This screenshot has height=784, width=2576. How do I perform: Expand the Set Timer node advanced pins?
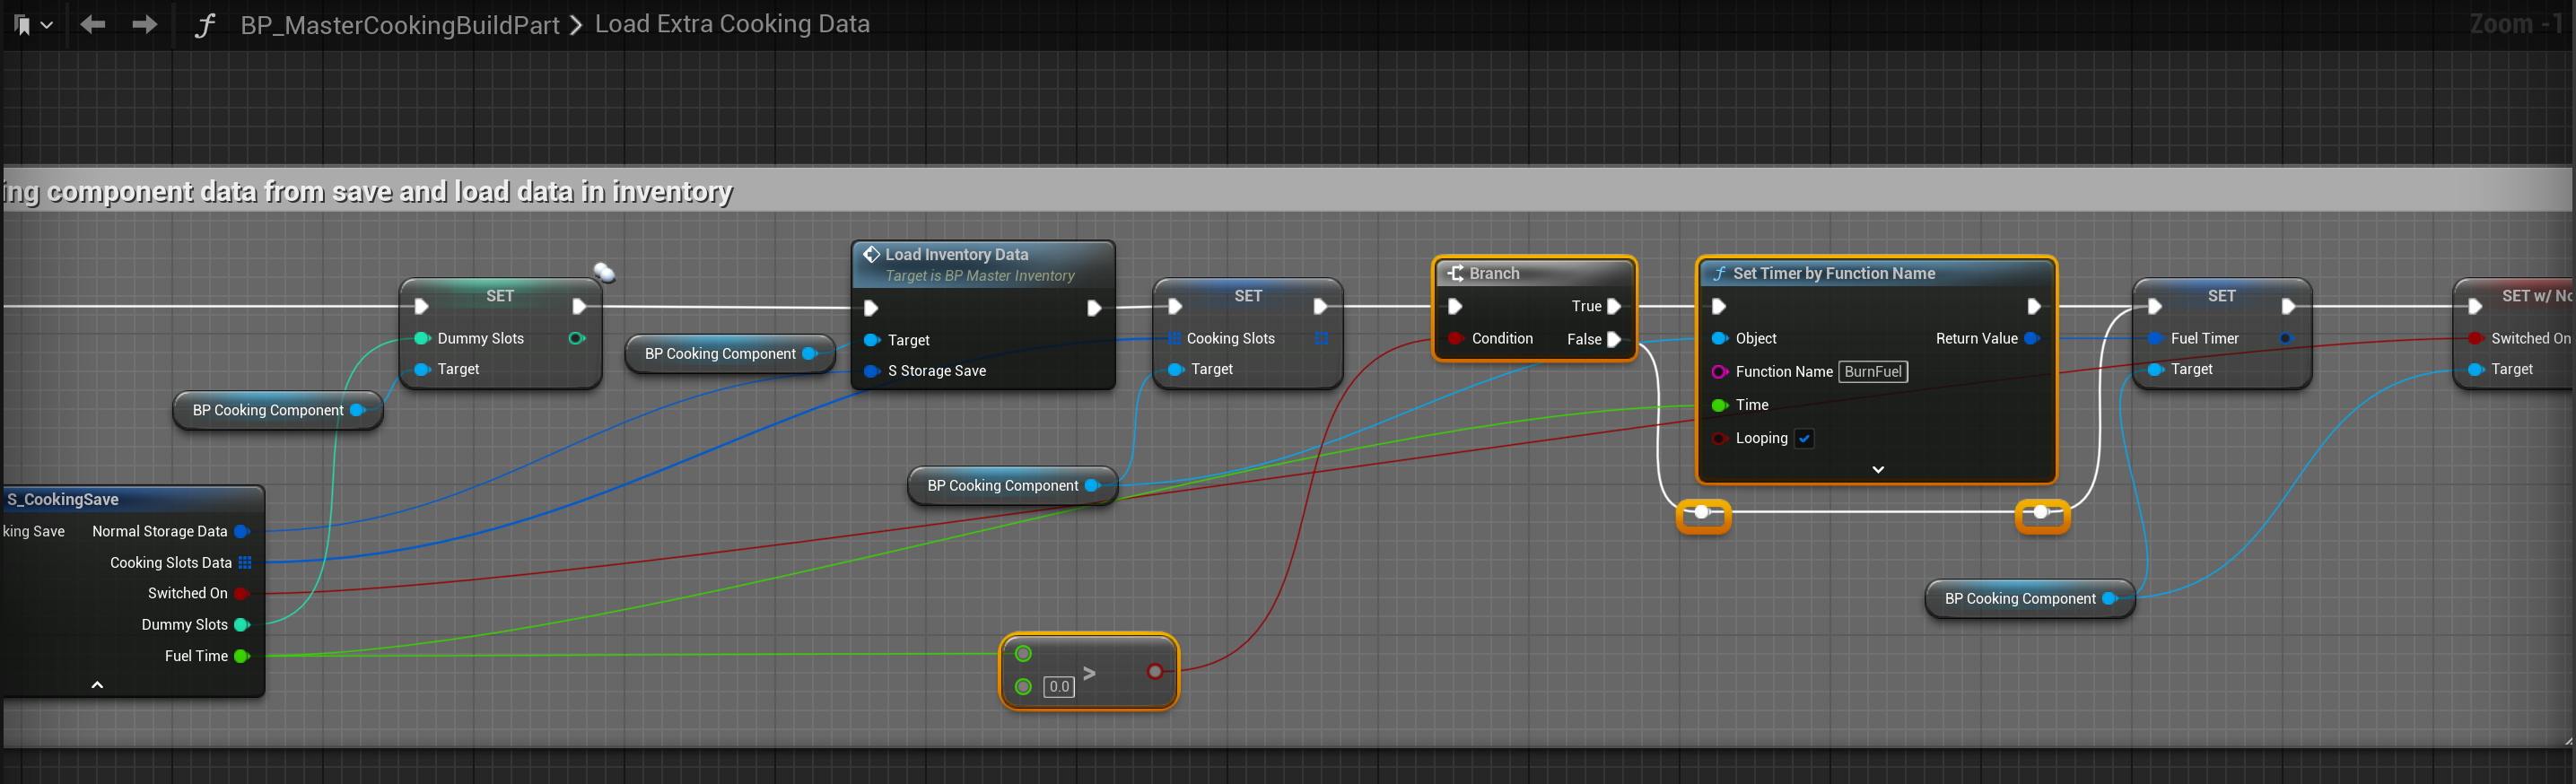[x=1877, y=469]
